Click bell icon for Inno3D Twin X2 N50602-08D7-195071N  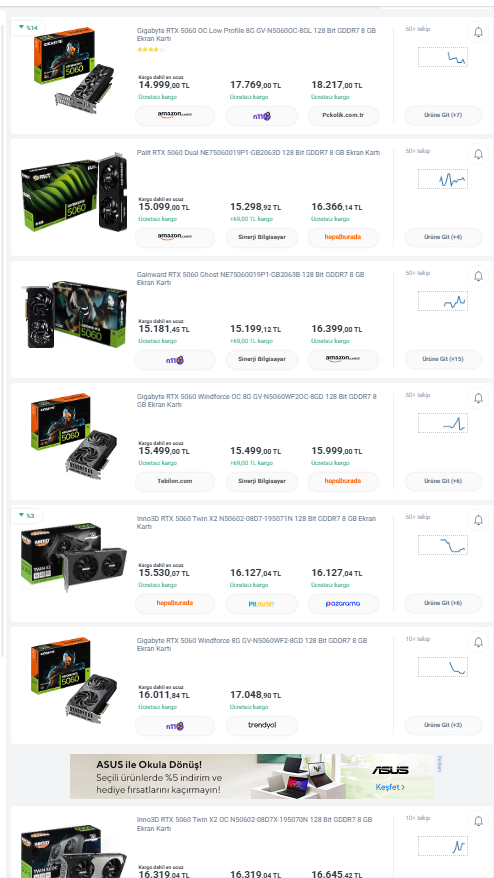pyautogui.click(x=478, y=520)
